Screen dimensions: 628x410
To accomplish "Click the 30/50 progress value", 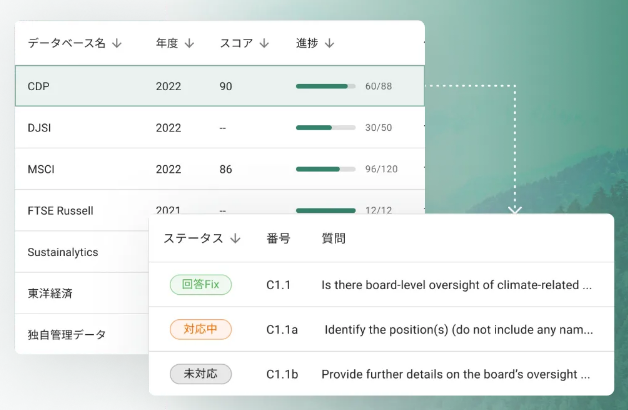I will 378,128.
